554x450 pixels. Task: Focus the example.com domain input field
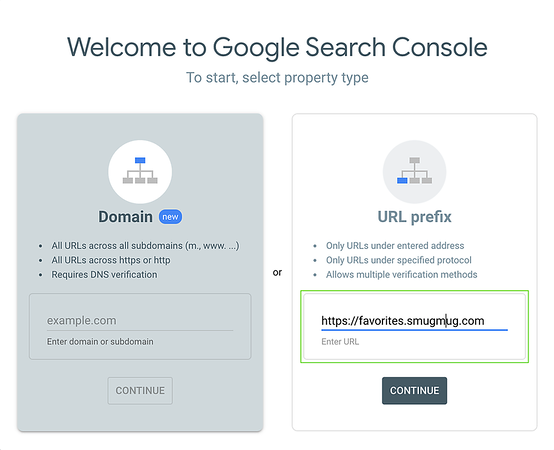coord(140,321)
